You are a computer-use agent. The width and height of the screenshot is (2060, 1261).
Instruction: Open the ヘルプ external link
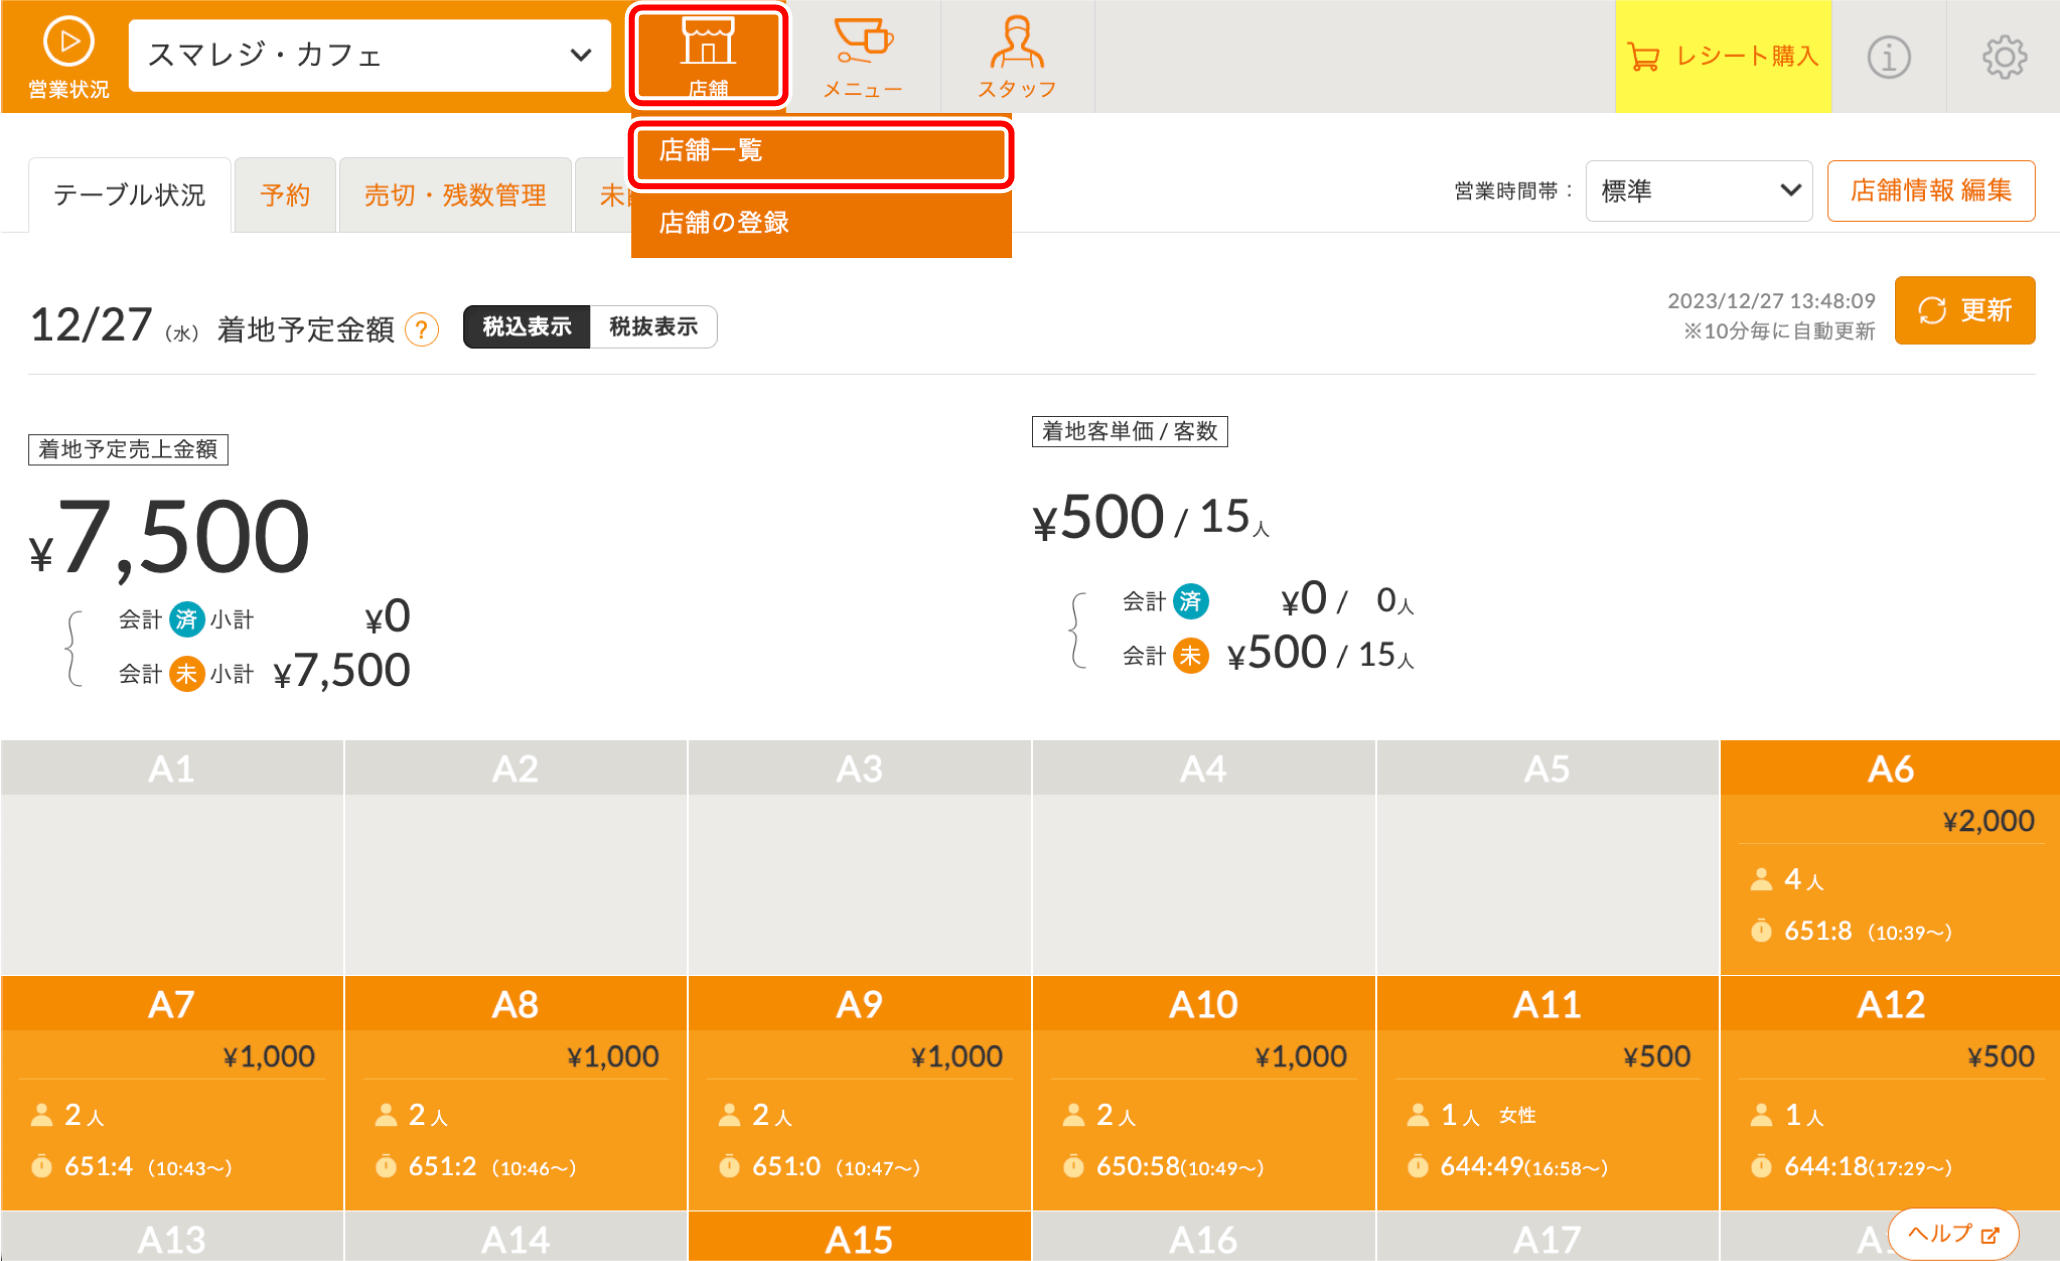coord(1952,1233)
